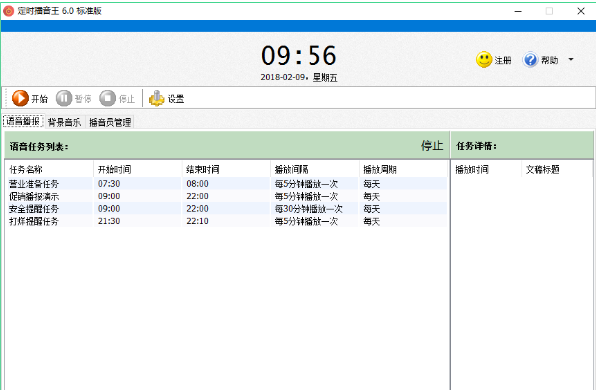Open the Help (帮助) question mark icon
The image size is (596, 390).
point(530,60)
